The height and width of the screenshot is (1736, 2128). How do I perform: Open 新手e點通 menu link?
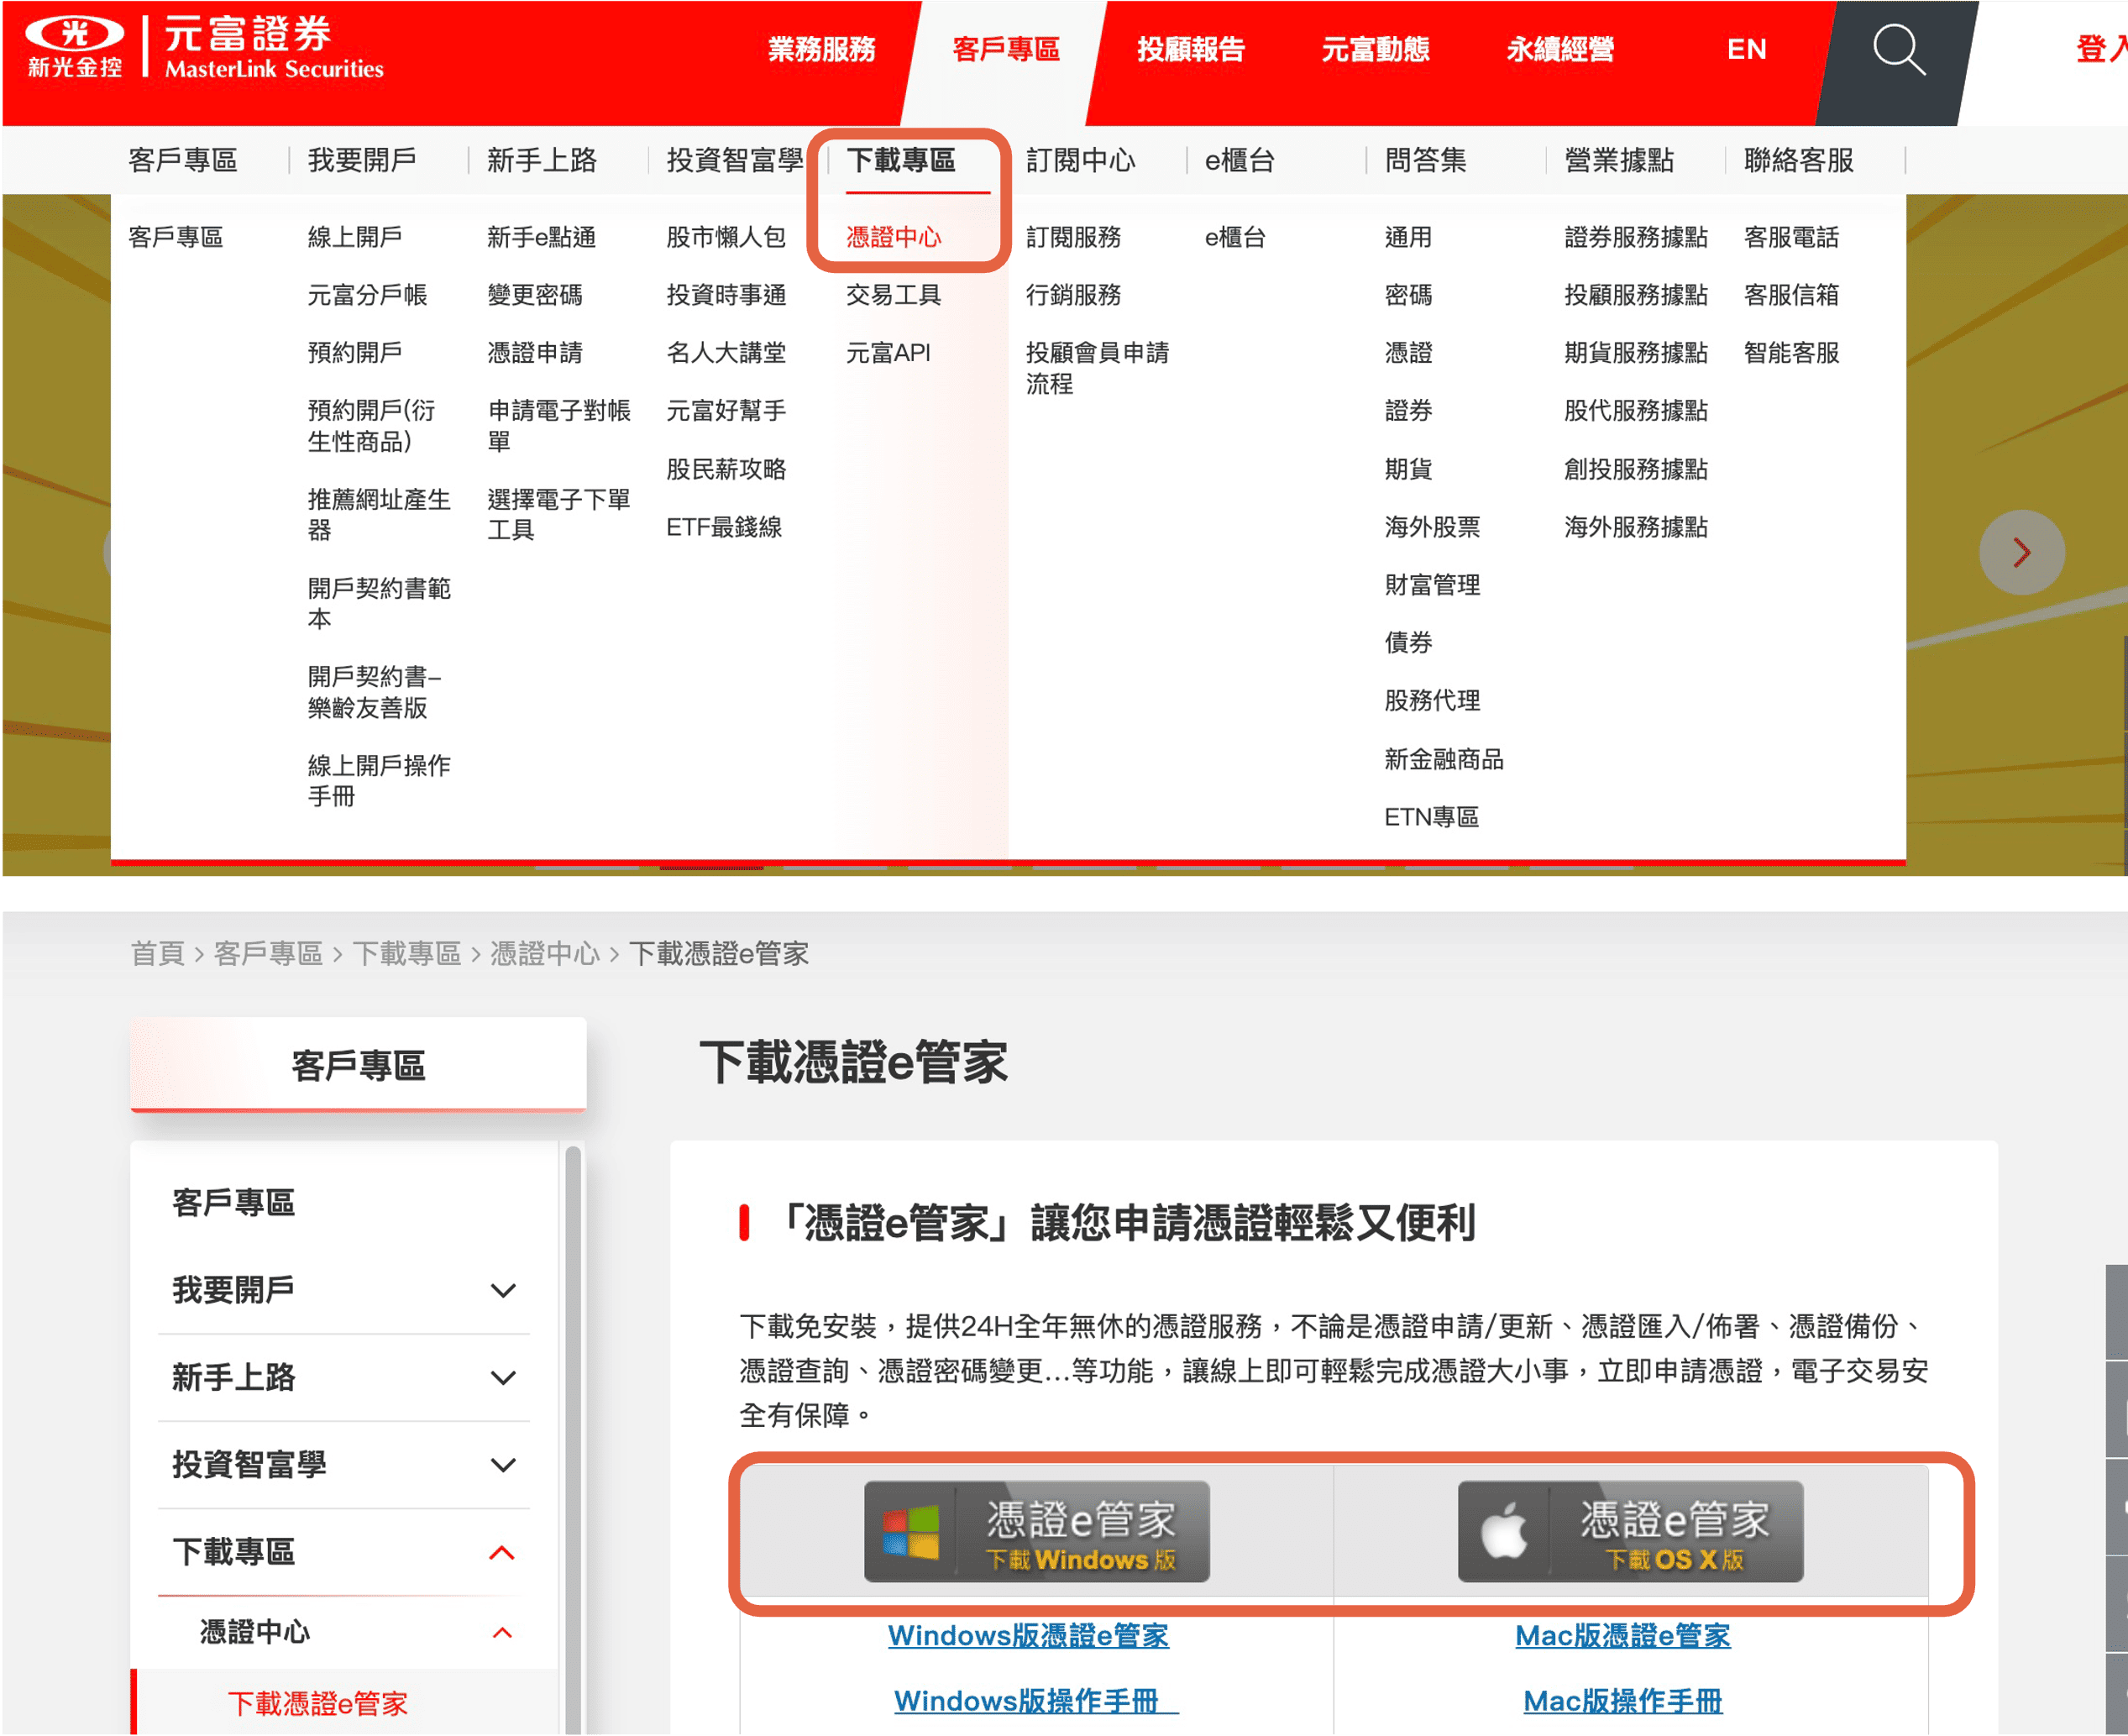(x=541, y=237)
